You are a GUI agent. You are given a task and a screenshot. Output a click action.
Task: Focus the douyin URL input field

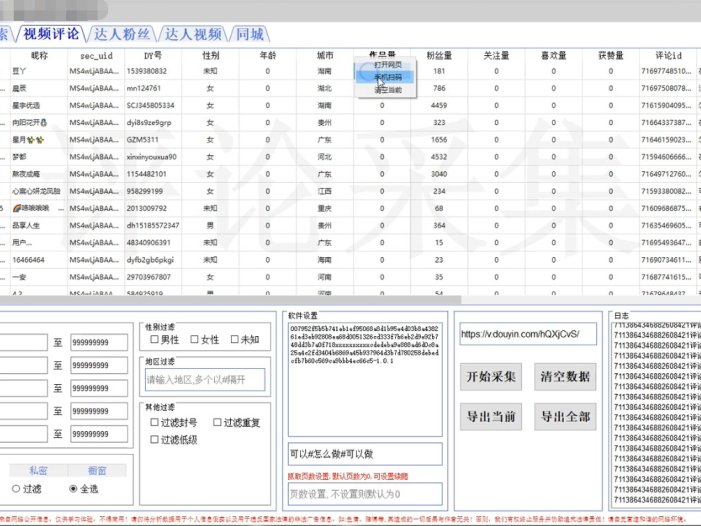pos(528,334)
